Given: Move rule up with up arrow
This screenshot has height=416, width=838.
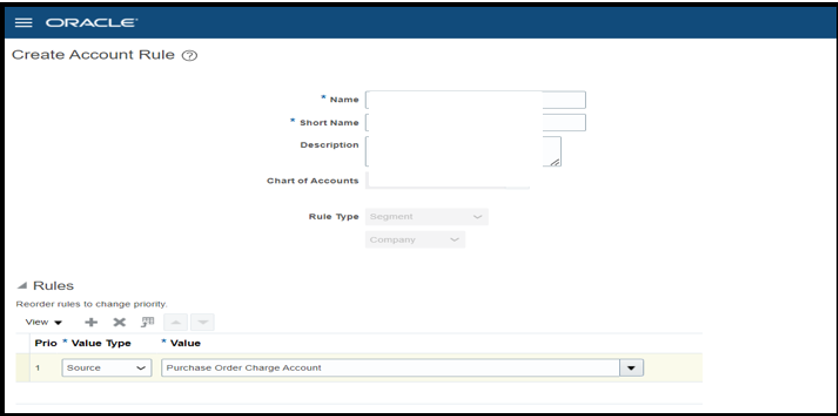Looking at the screenshot, I should pyautogui.click(x=175, y=322).
